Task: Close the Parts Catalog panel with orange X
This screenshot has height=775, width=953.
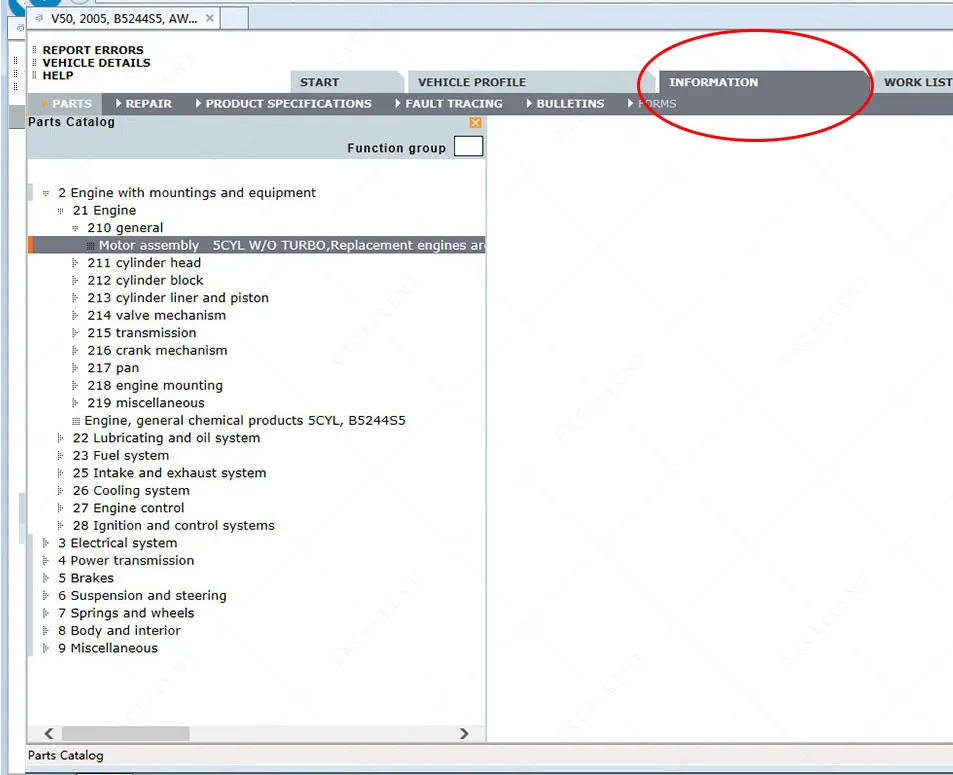Action: pyautogui.click(x=475, y=123)
